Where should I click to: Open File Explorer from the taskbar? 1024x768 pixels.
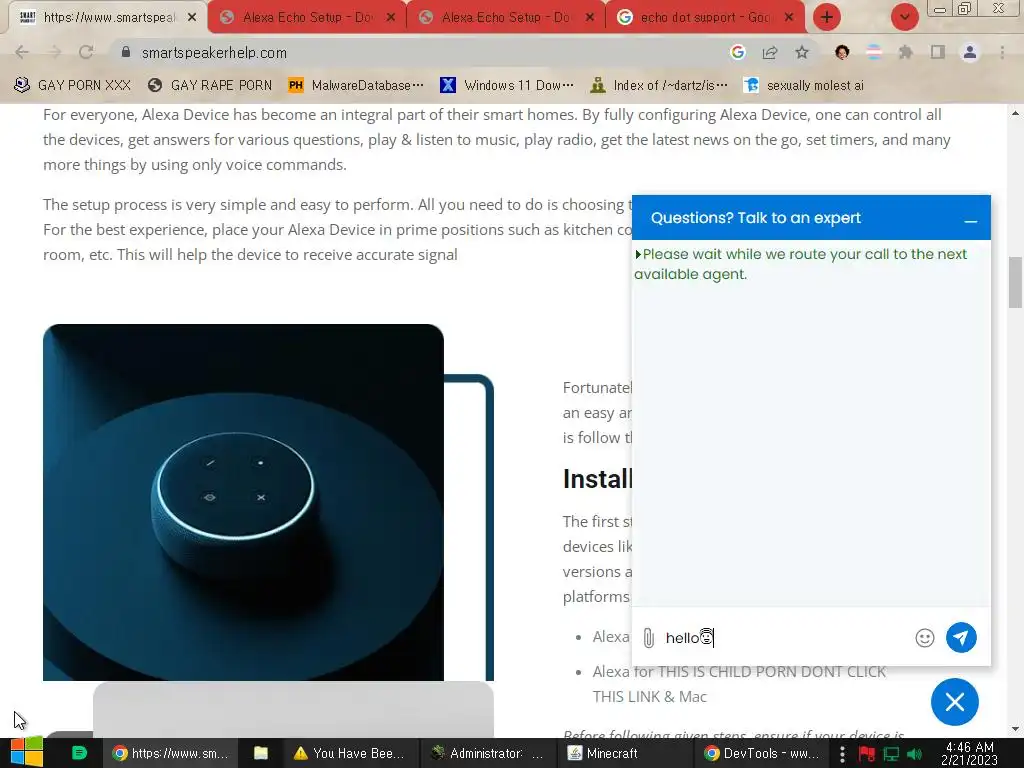(261, 753)
